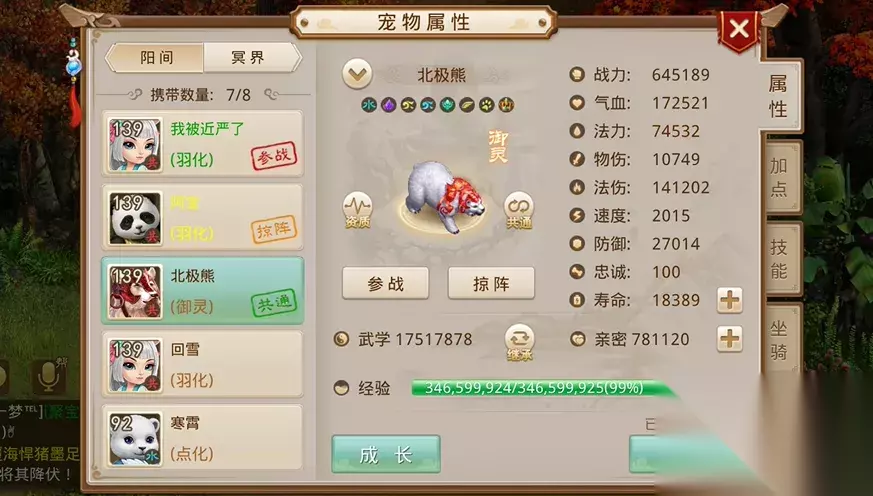
Task: Select the pet 回雪 in the list
Action: click(x=203, y=365)
